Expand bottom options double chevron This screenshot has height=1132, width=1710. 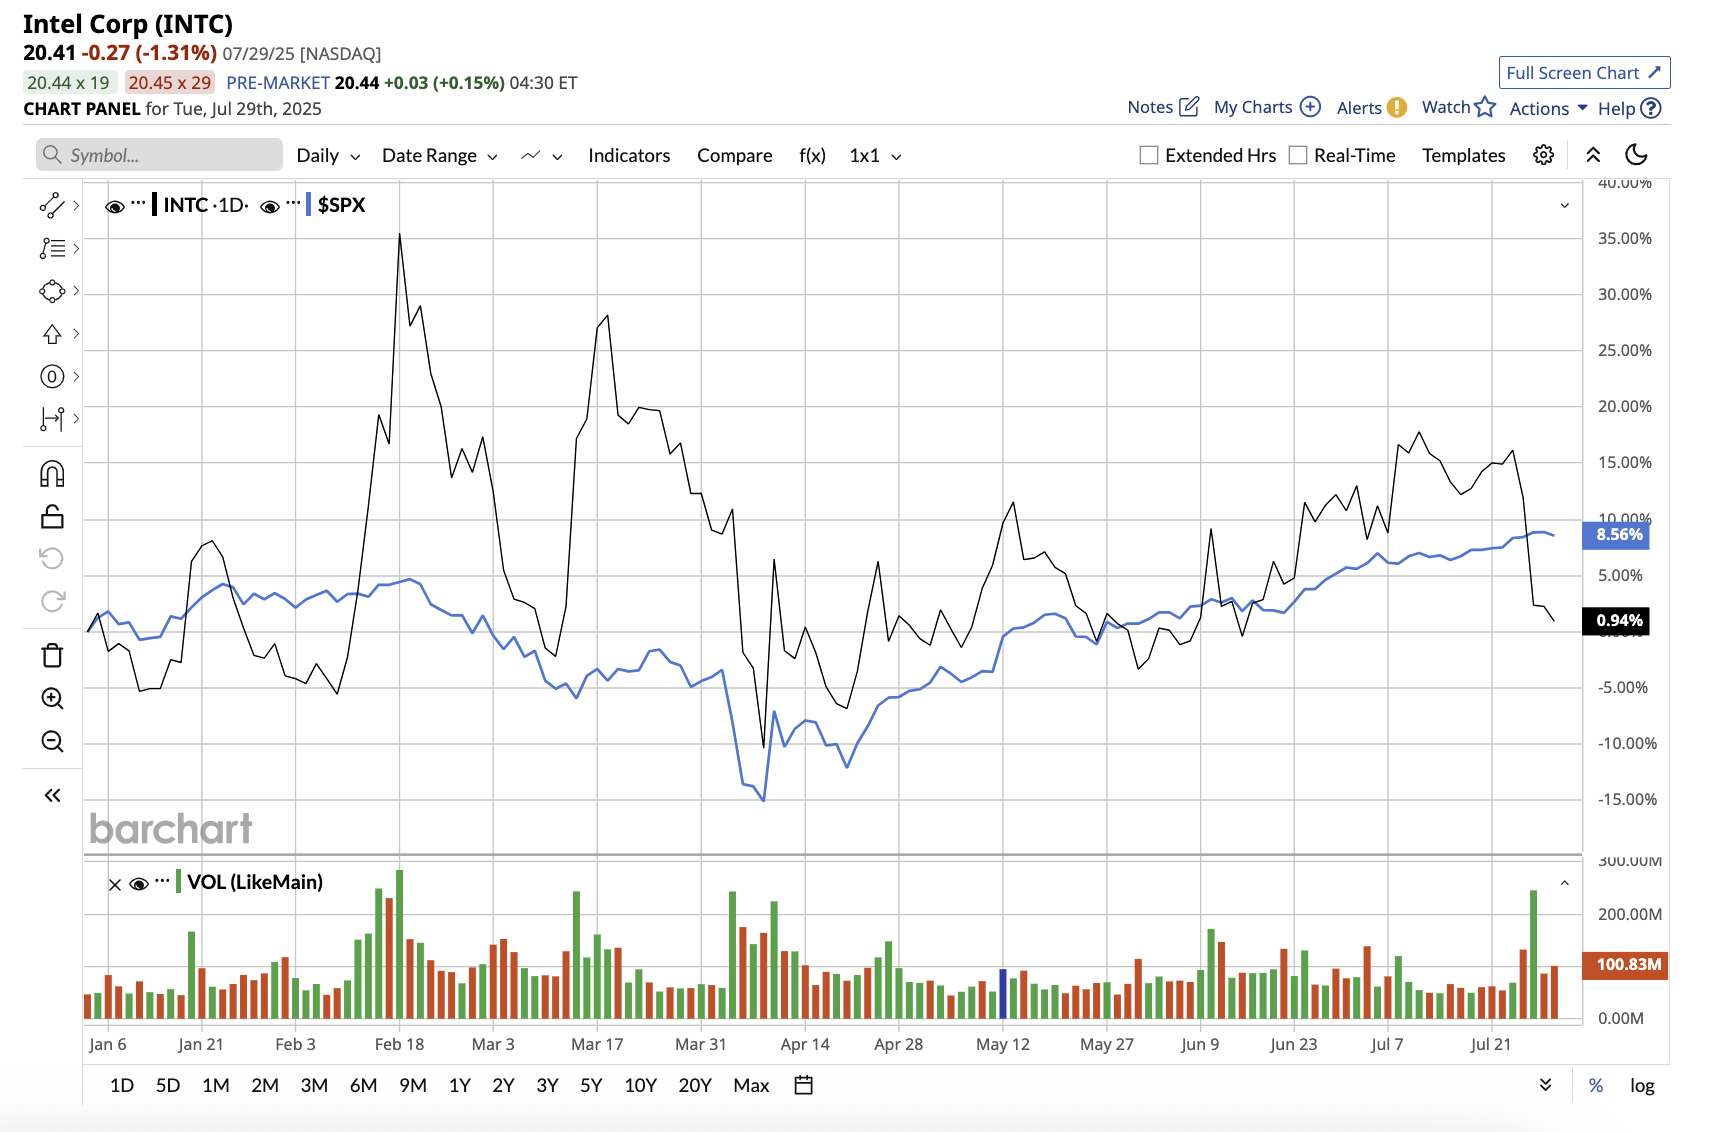click(x=1545, y=1085)
